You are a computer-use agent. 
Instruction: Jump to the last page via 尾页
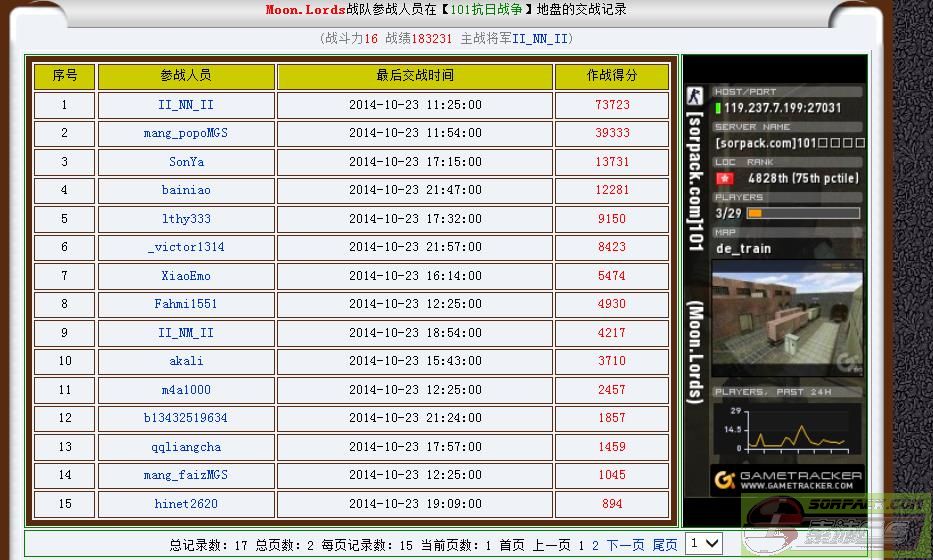click(x=665, y=545)
